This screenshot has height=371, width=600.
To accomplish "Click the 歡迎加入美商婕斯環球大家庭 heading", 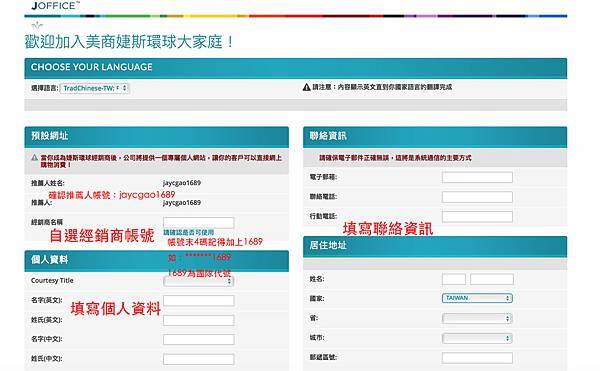I will 129,42.
